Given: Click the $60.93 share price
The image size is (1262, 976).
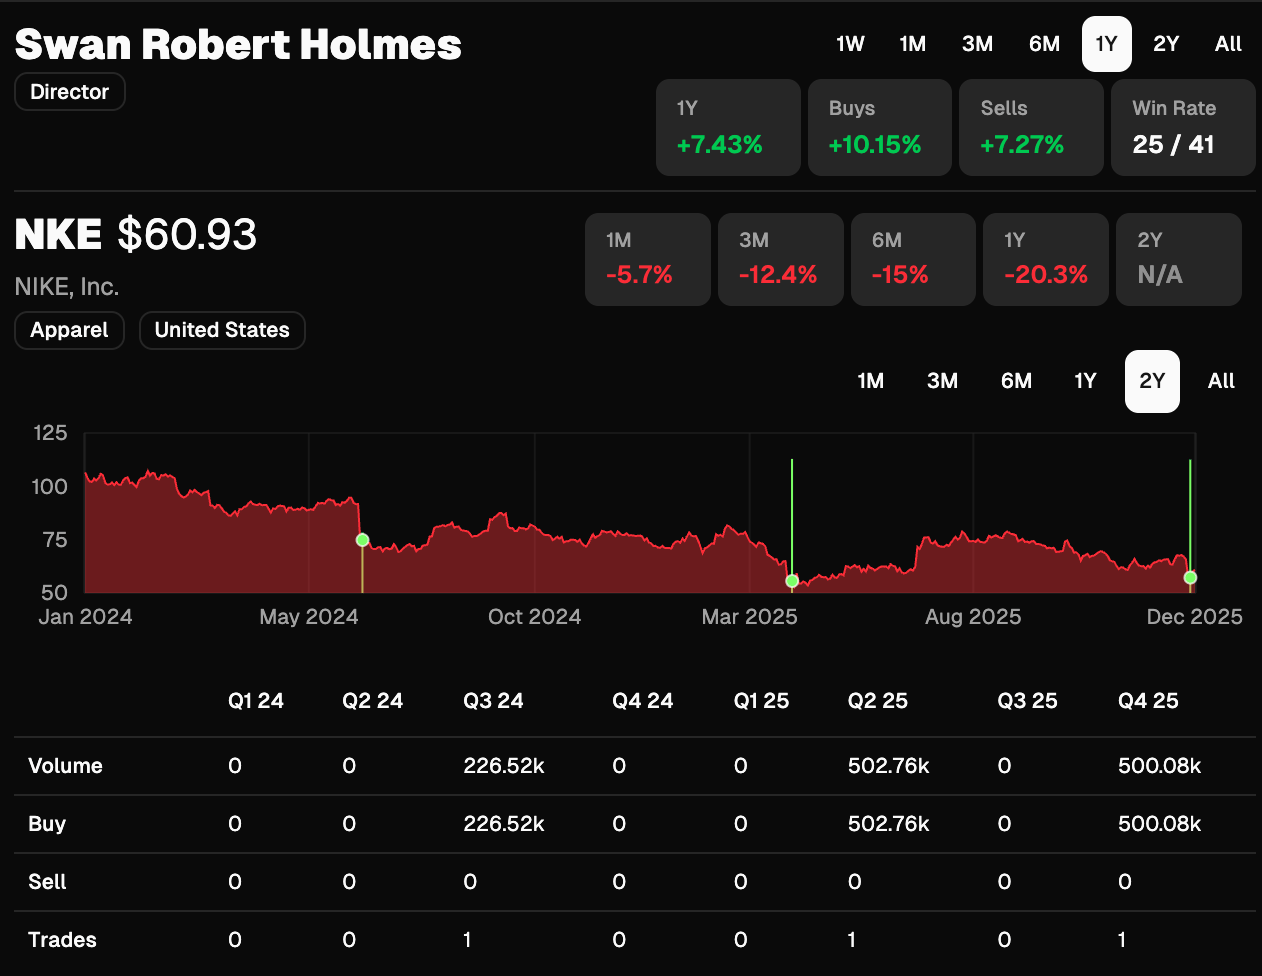Looking at the screenshot, I should 187,235.
